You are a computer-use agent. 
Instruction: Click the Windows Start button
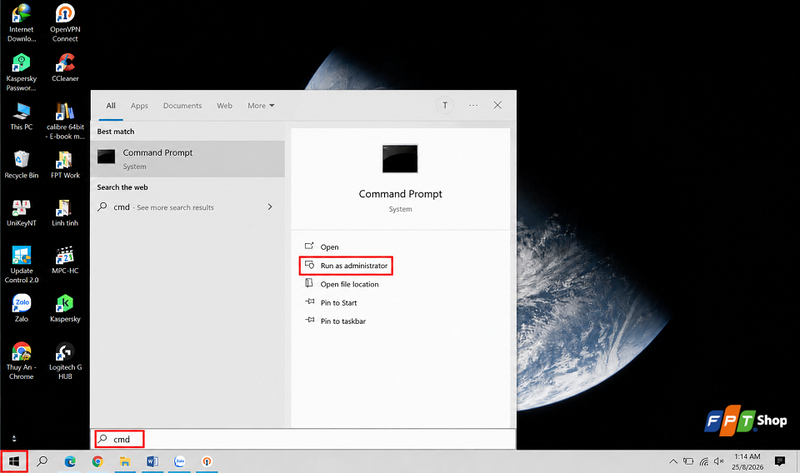(14, 461)
